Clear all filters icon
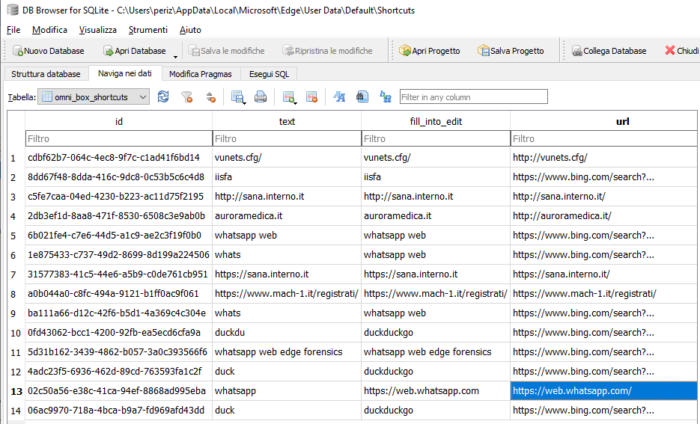 coord(187,97)
